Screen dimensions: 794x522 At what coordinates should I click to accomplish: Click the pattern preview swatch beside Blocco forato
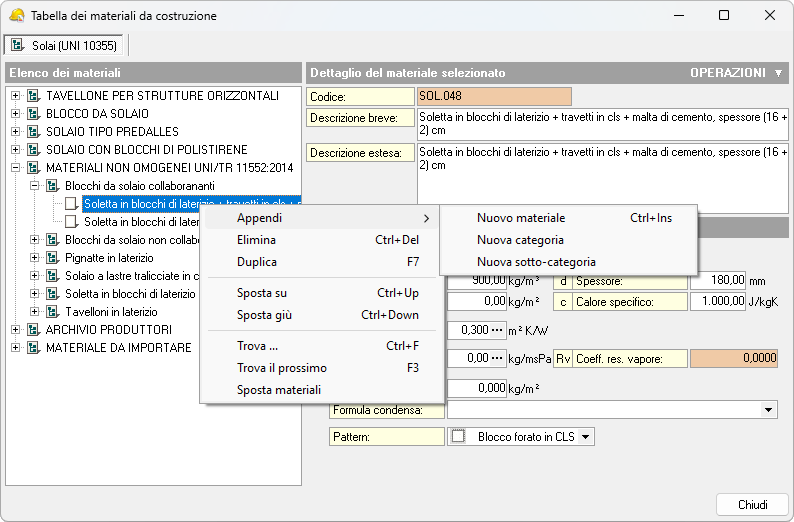[459, 436]
